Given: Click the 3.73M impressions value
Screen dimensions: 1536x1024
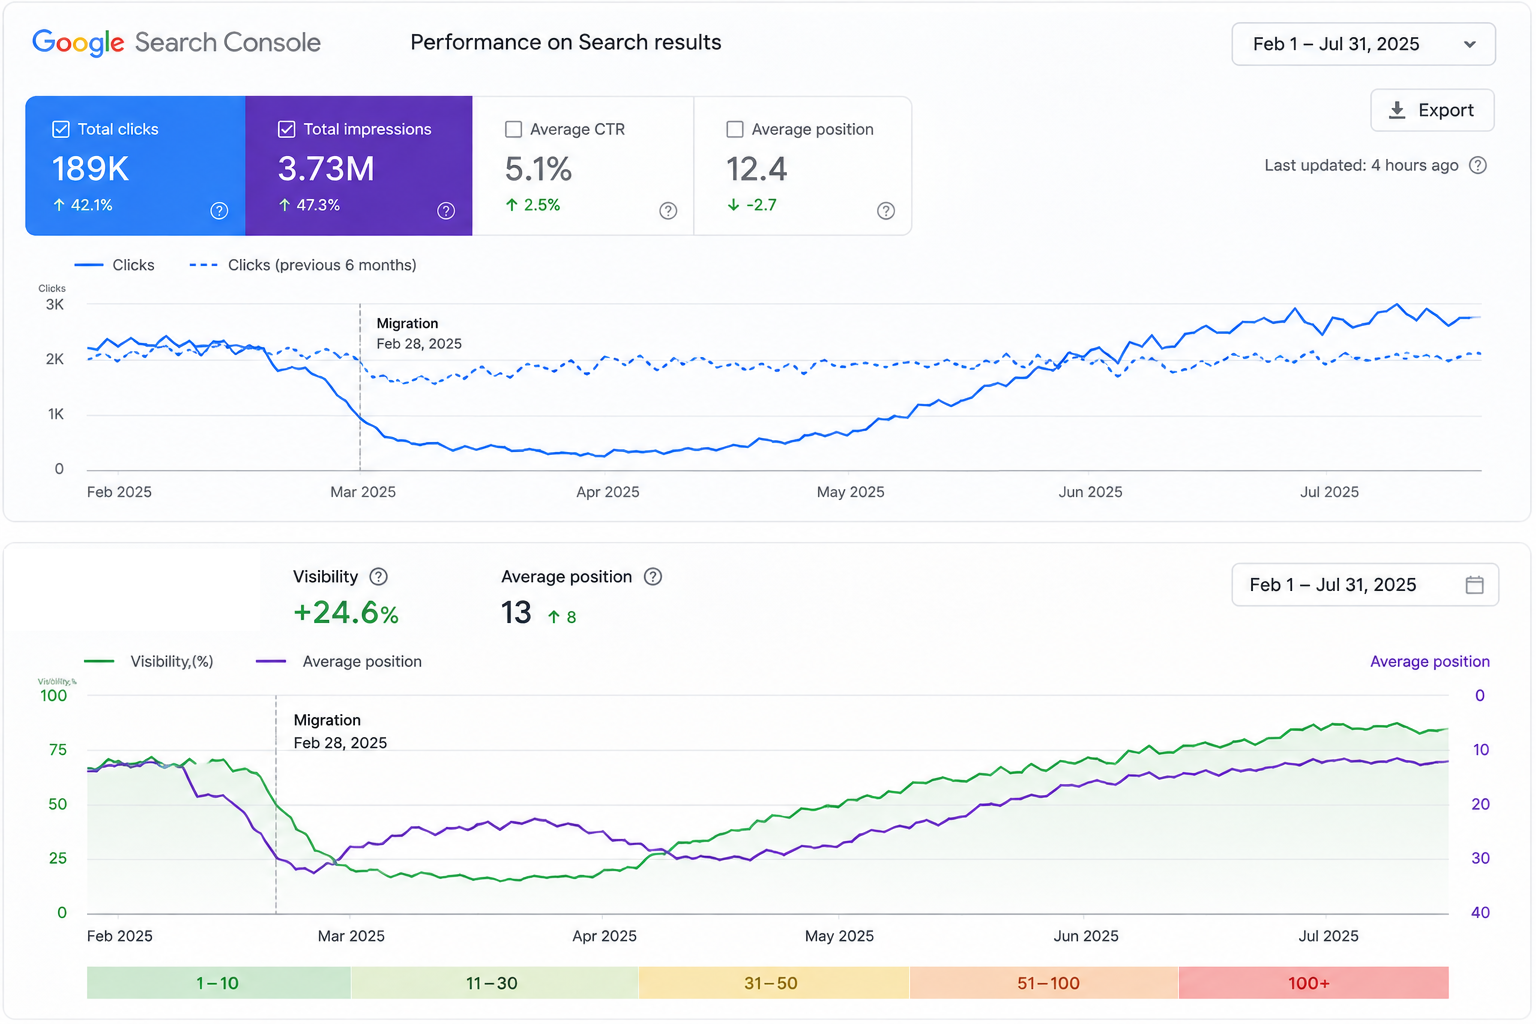Looking at the screenshot, I should [326, 169].
